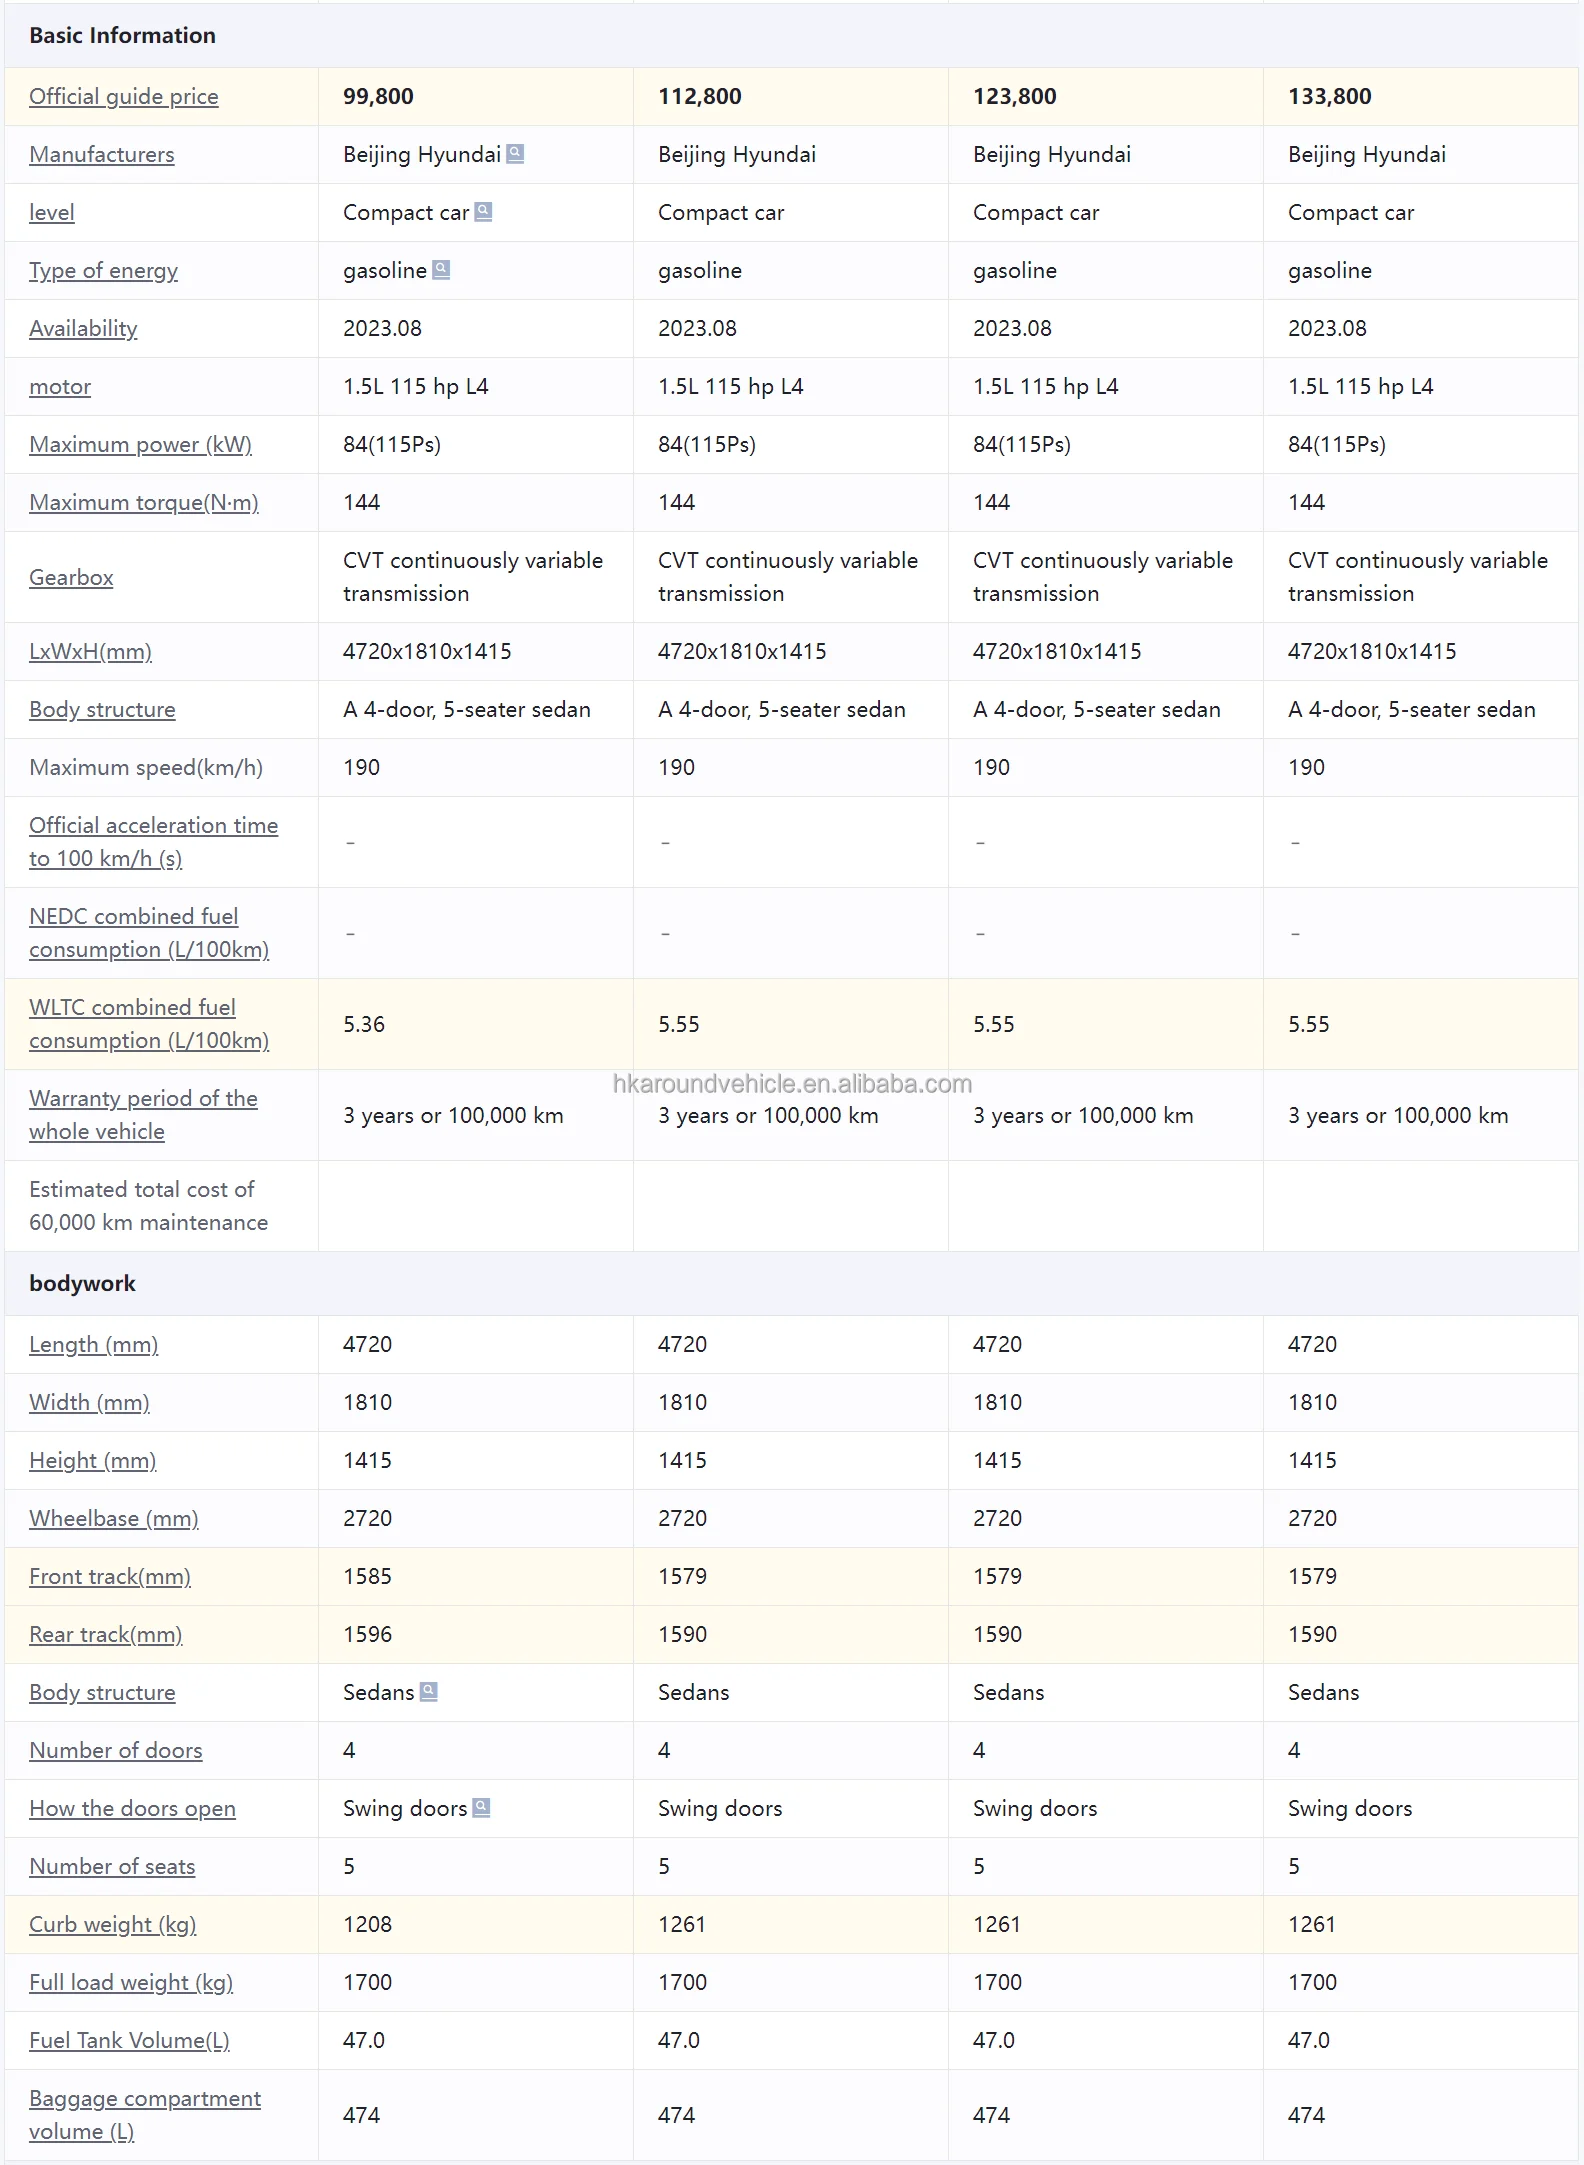Click the Official acceleration time link
This screenshot has height=2165, width=1584.
coord(153,826)
